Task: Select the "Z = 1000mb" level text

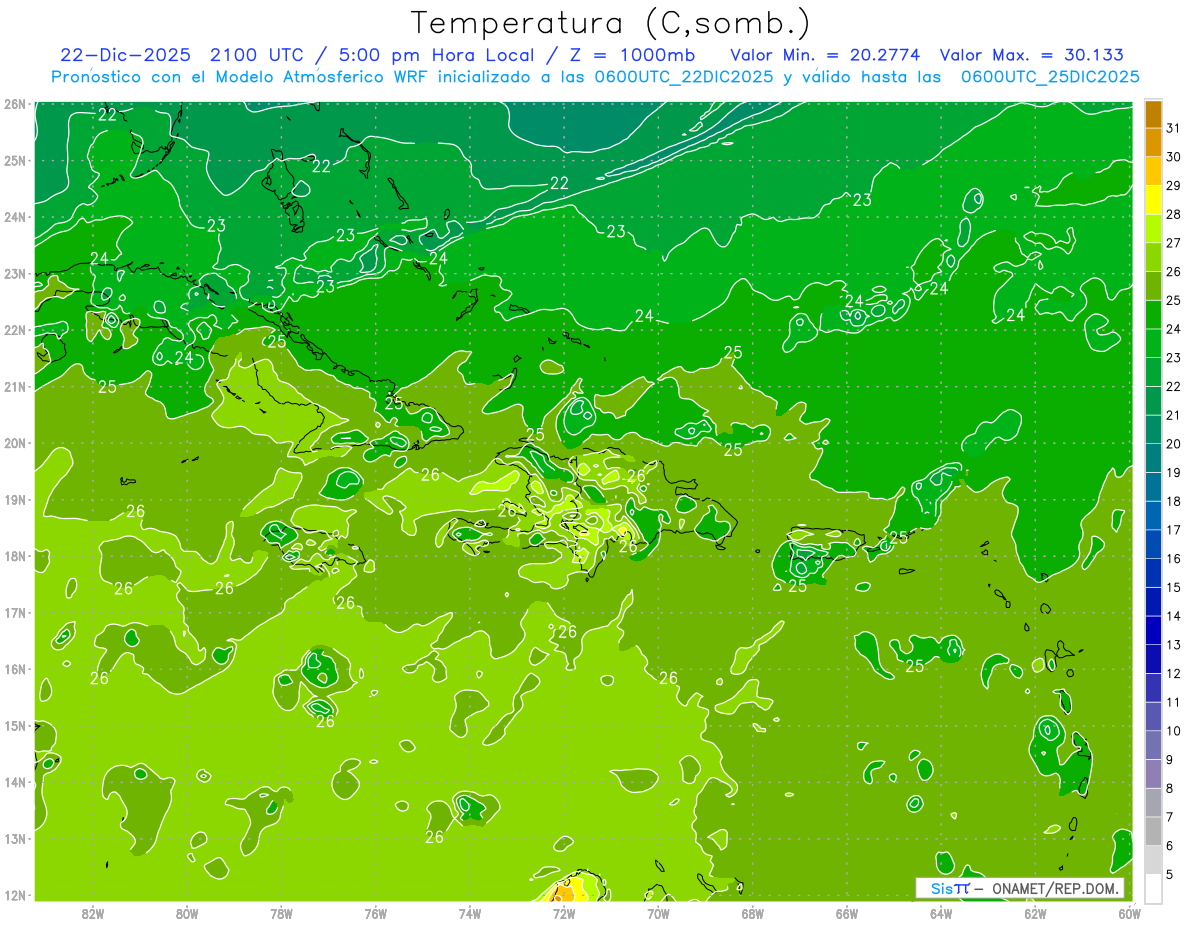Action: click(635, 55)
